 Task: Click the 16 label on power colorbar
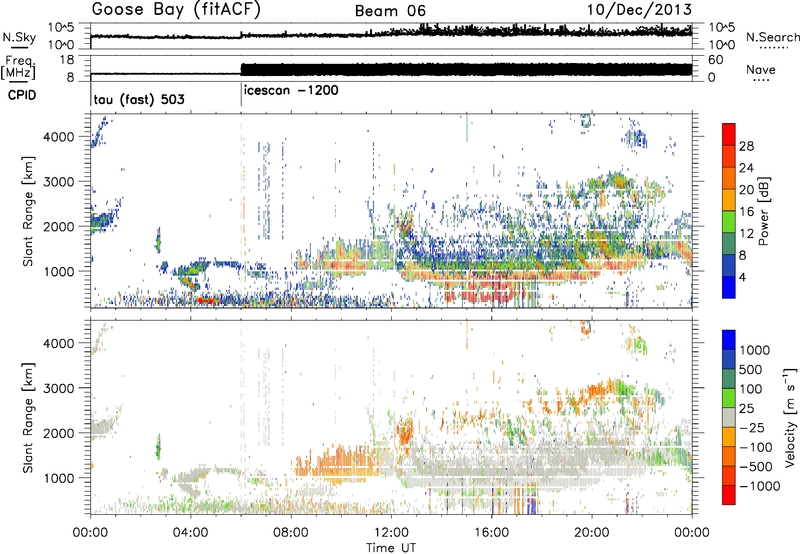point(746,212)
